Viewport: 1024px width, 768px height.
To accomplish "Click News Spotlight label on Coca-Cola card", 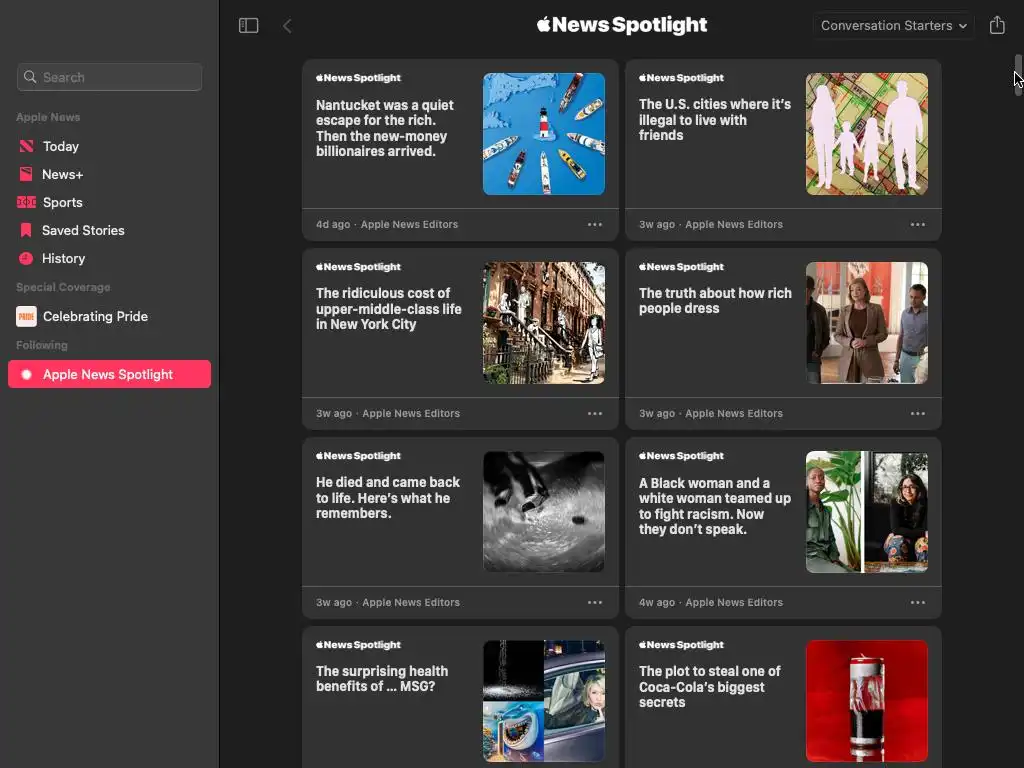I will [x=681, y=645].
